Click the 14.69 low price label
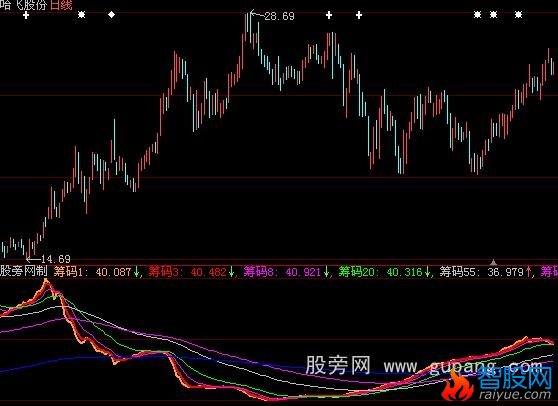558x406 pixels. point(56,259)
